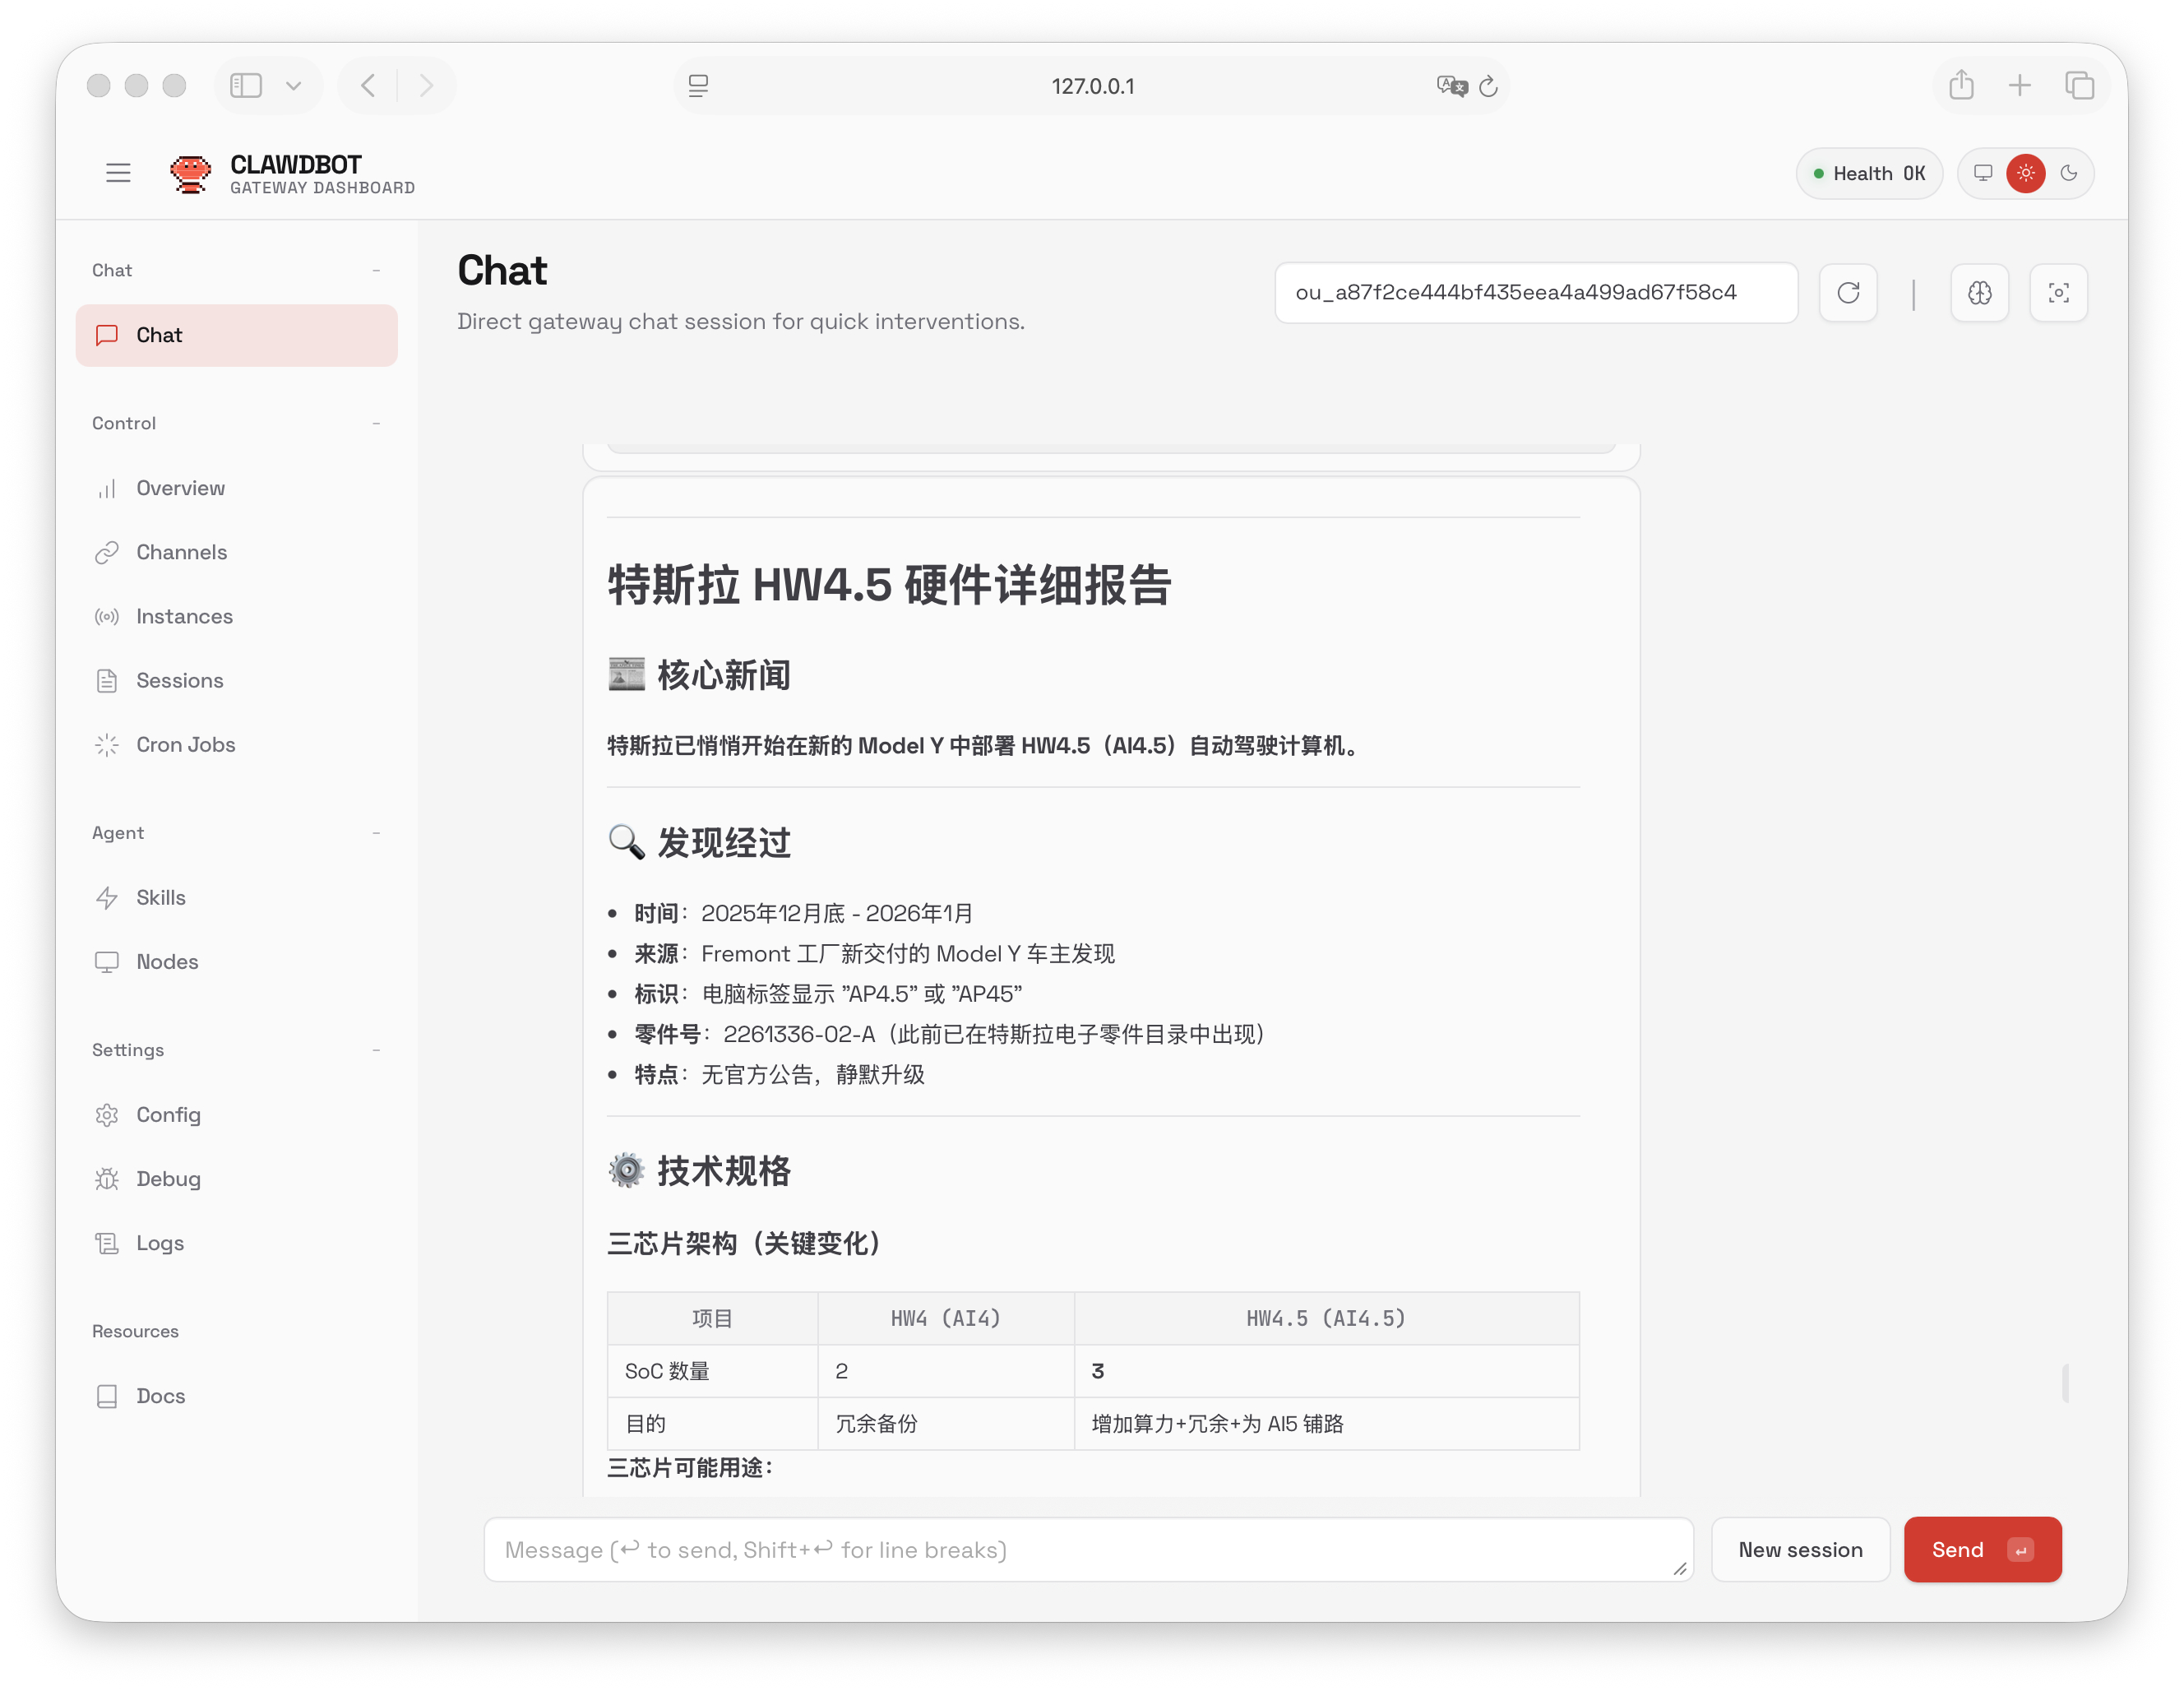Screen dimensions: 2184x1691
Task: Go to the Skills page
Action: click(160, 898)
